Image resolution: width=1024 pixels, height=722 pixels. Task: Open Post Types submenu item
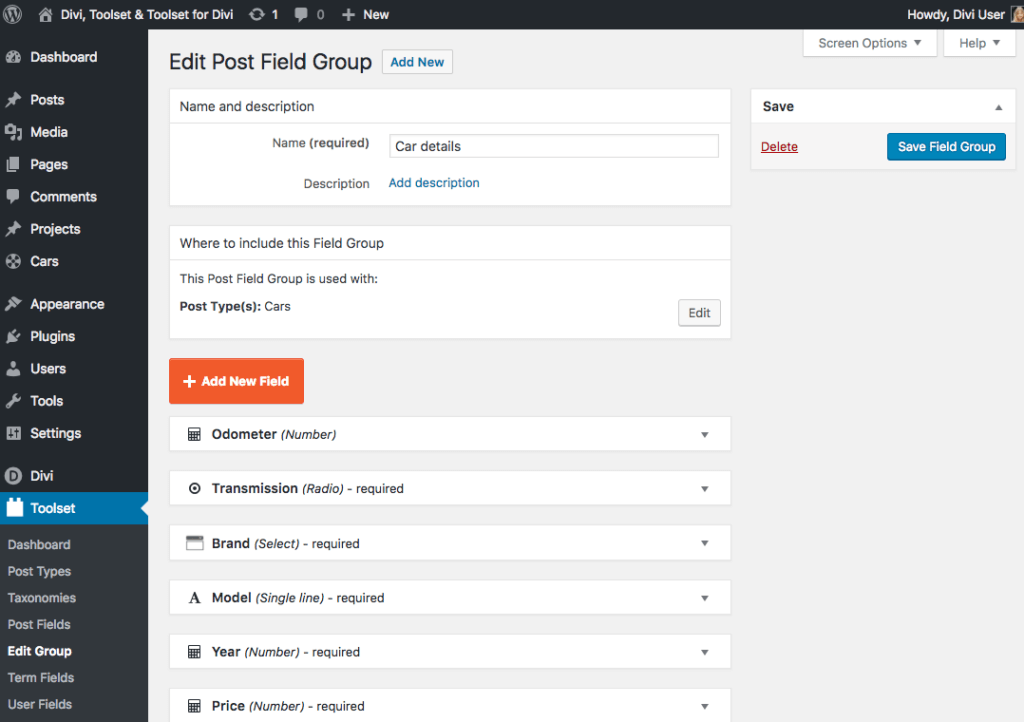point(39,571)
